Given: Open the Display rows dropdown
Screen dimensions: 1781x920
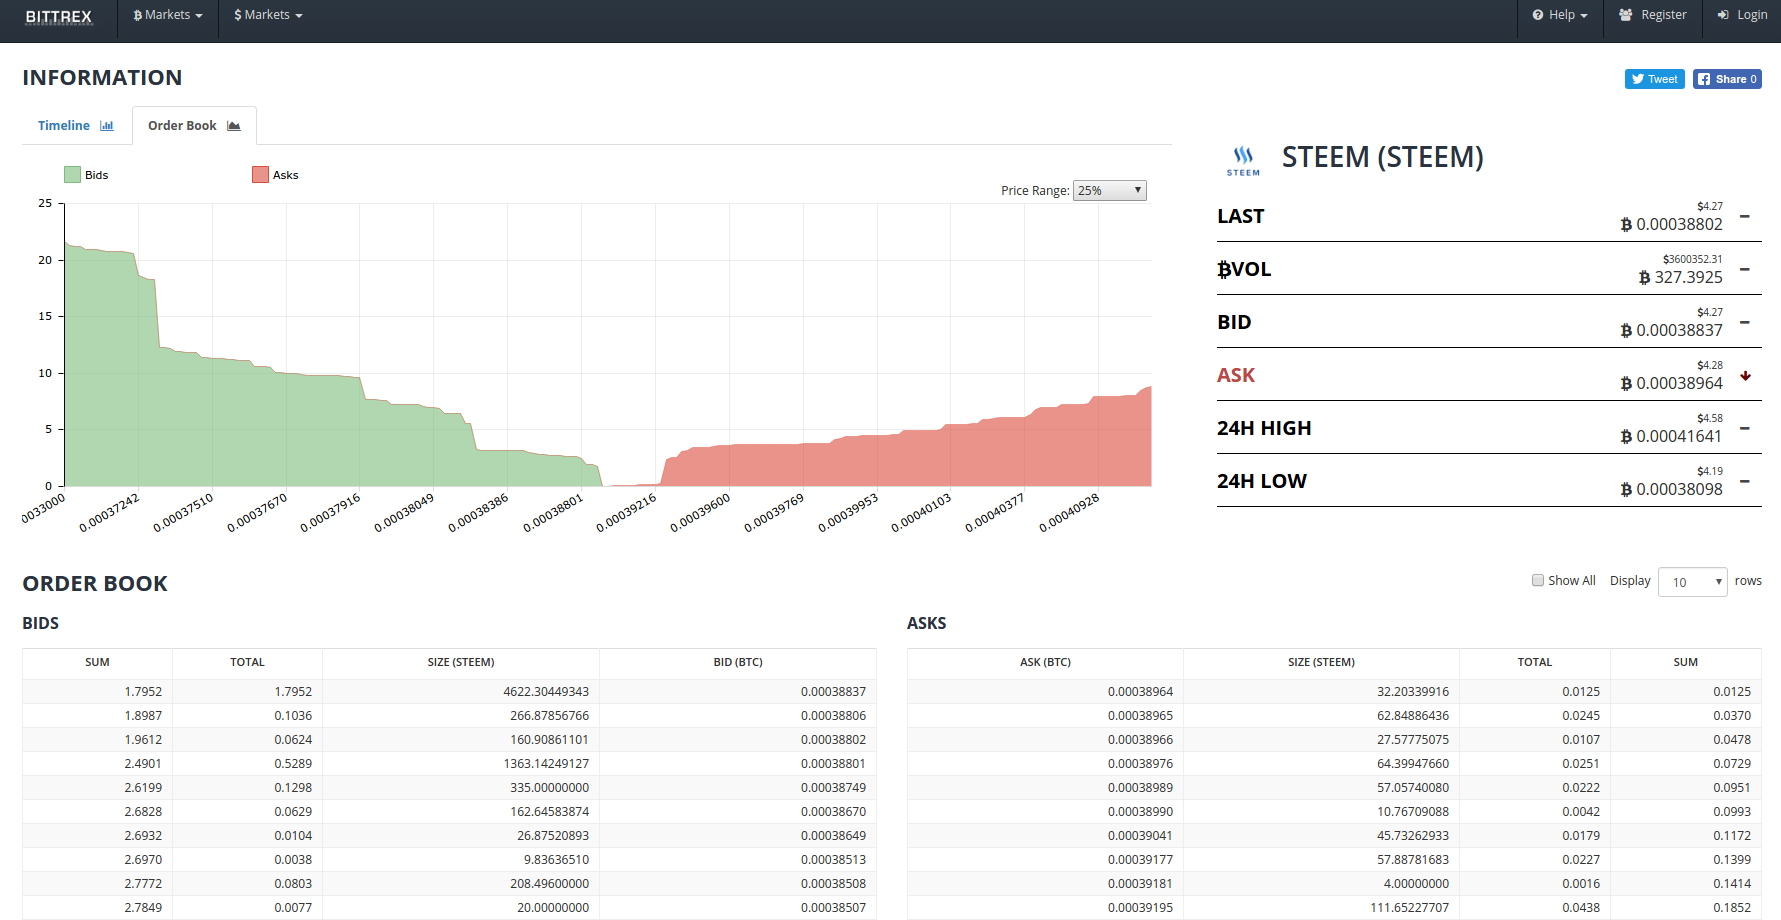Looking at the screenshot, I should click(1692, 582).
